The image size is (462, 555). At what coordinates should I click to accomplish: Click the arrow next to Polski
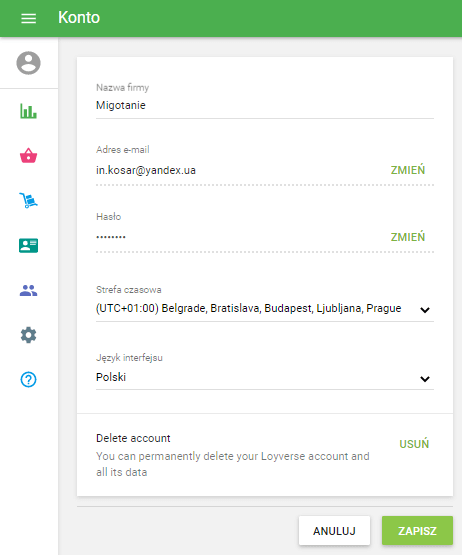pos(425,379)
